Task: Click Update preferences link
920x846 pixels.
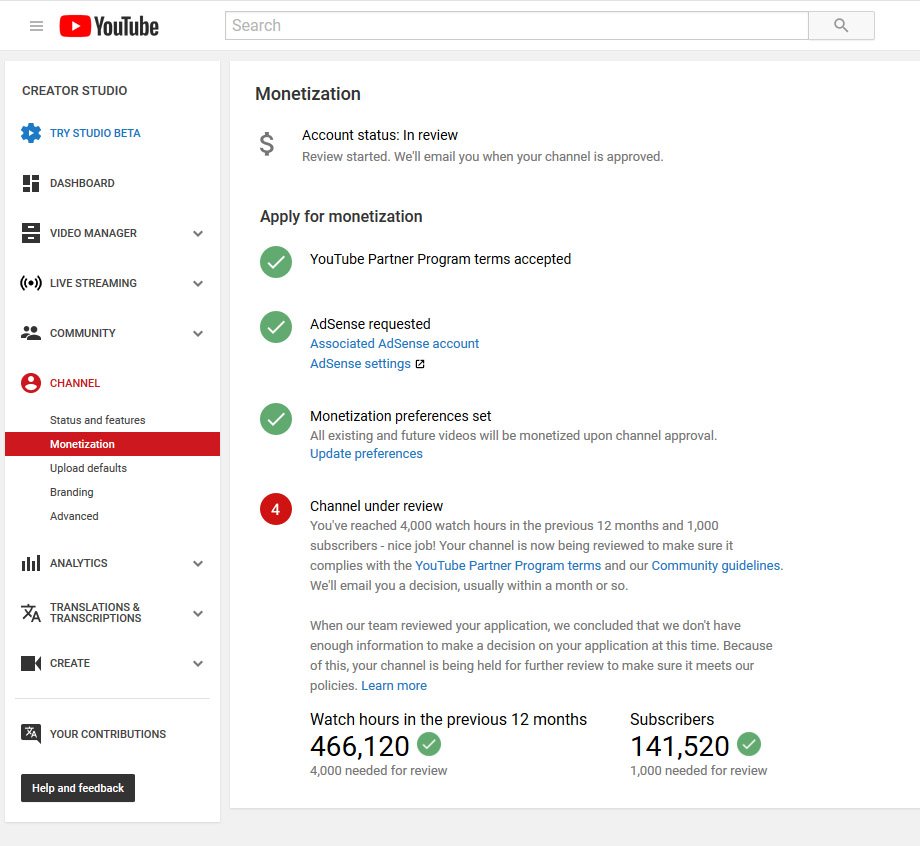Action: click(x=366, y=454)
